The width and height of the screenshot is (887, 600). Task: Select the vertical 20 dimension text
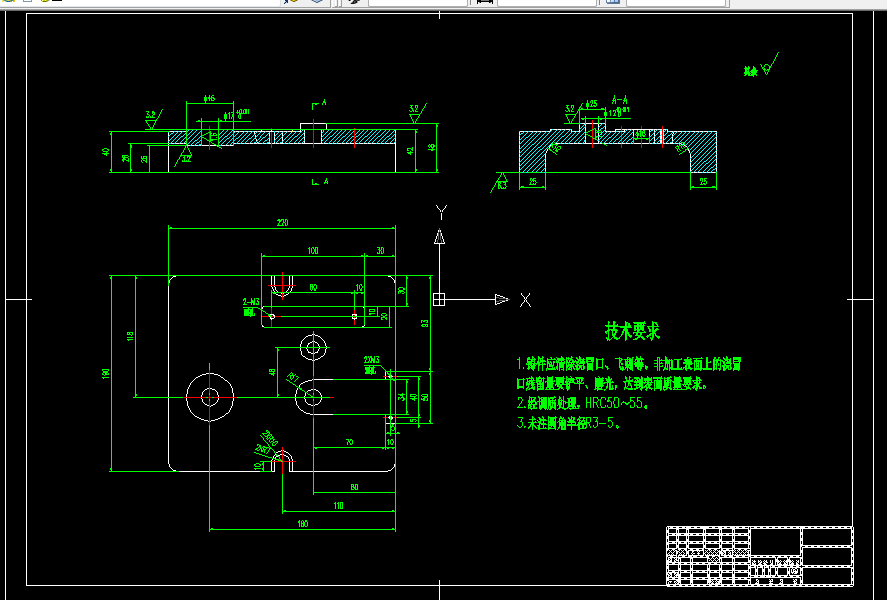[x=385, y=316]
